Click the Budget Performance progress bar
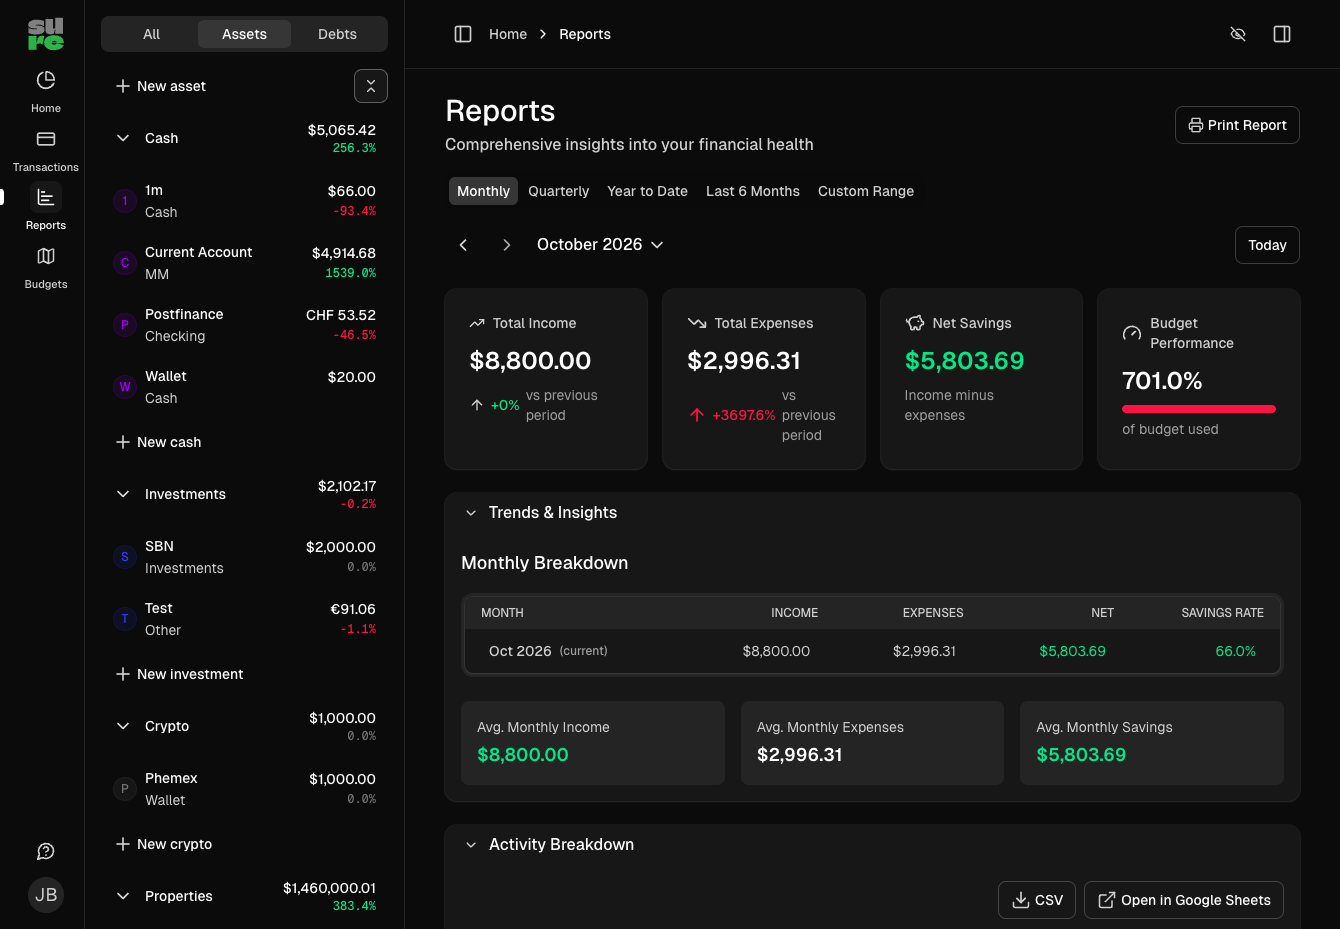1340x929 pixels. click(x=1198, y=409)
